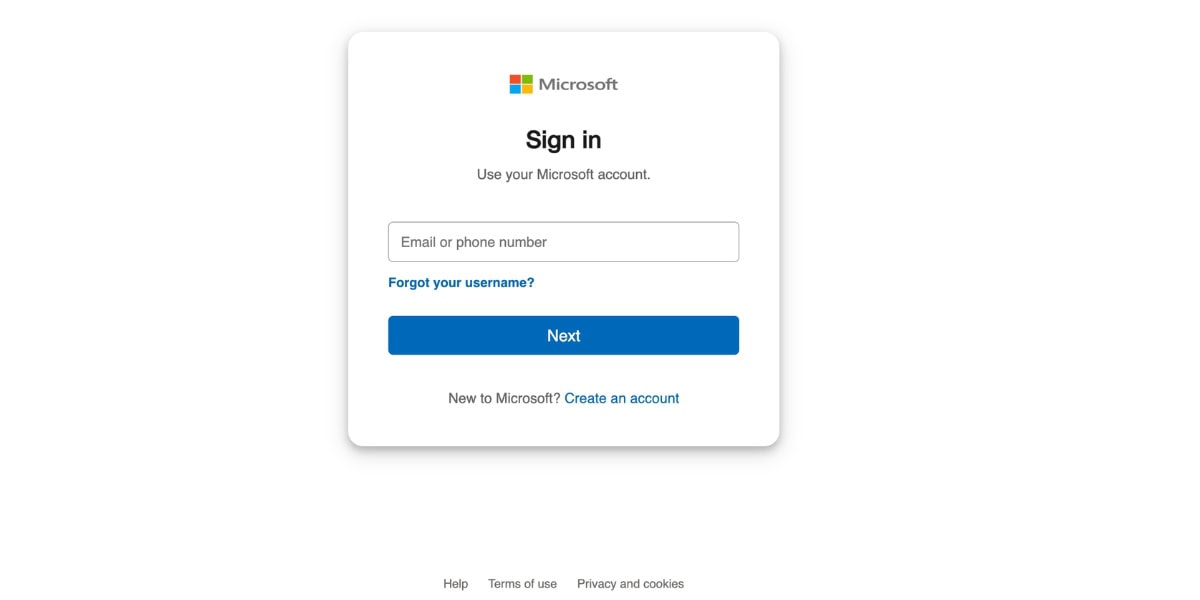Screen dimensions: 1200x600
Task: Select the green square in the Microsoft logo
Action: point(527,78)
